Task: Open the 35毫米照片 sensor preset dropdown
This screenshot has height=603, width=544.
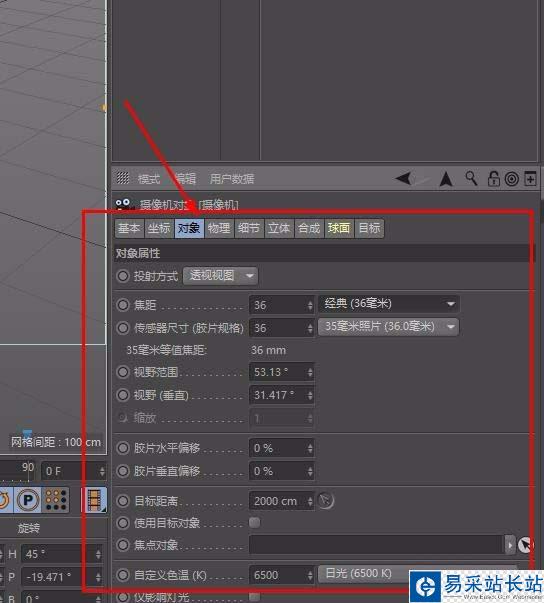Action: pos(388,327)
